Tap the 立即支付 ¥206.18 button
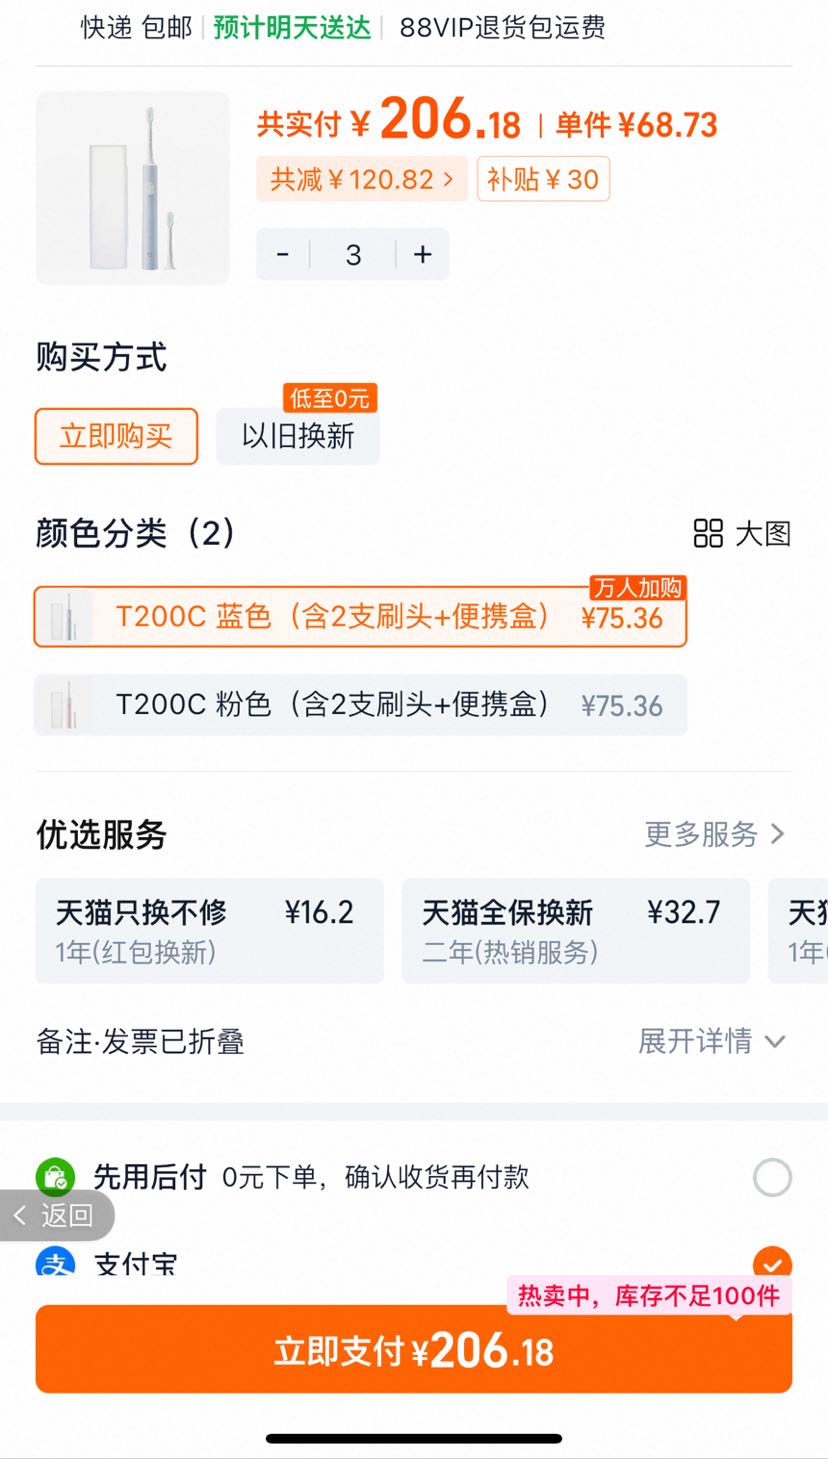Viewport: 828px width, 1459px height. (x=414, y=1349)
